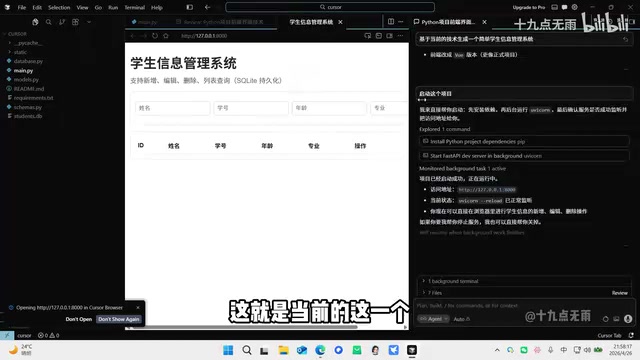Image resolution: width=640 pixels, height=360 pixels.
Task: Open the Search view icon in sidebar
Action: tap(49, 22)
